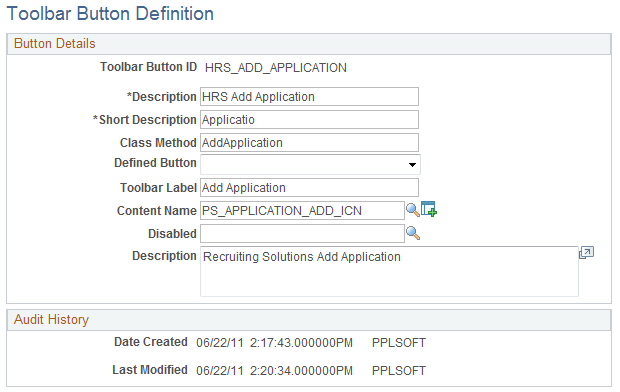Click the empty Disabled input field
The width and height of the screenshot is (620, 392).
pyautogui.click(x=302, y=233)
